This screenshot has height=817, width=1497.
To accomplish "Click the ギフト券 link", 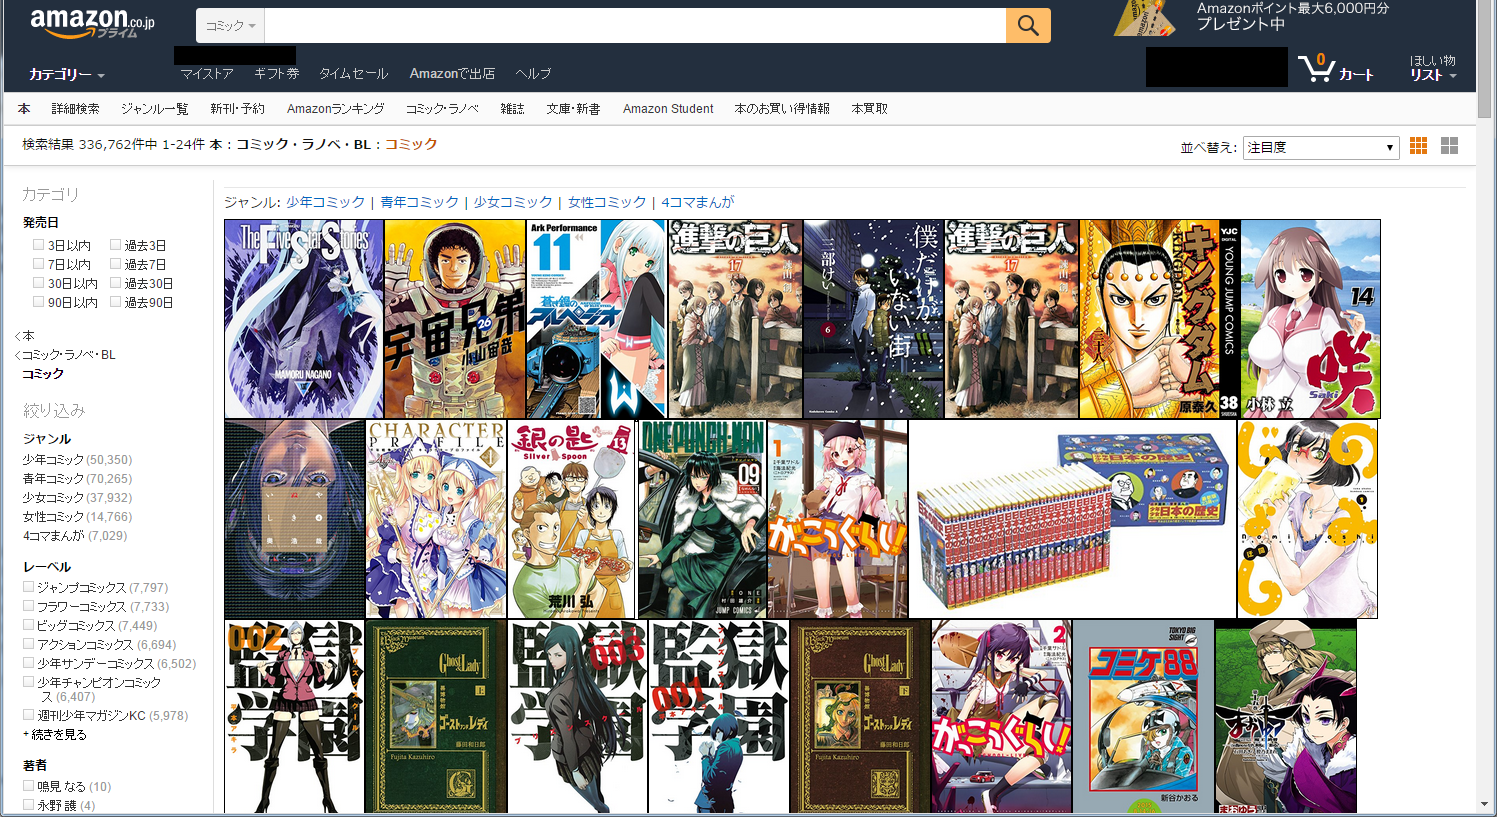I will point(276,74).
